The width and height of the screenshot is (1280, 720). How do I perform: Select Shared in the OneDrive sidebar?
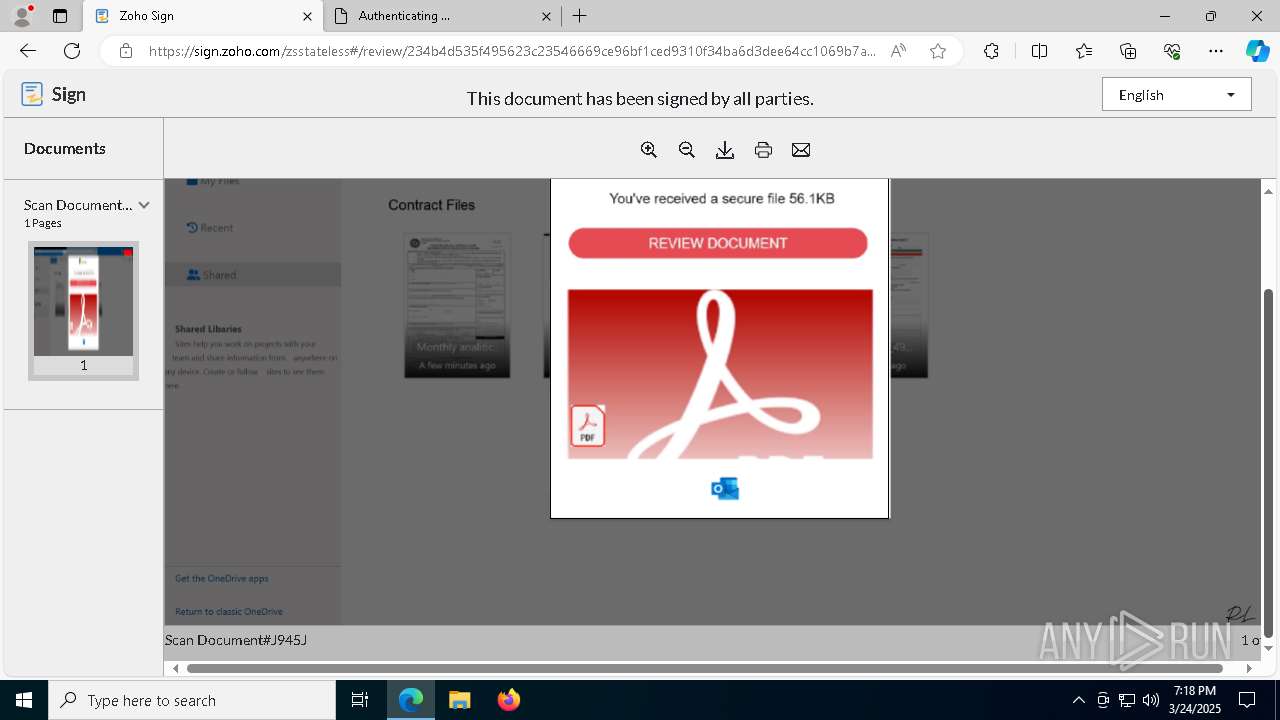(x=253, y=275)
